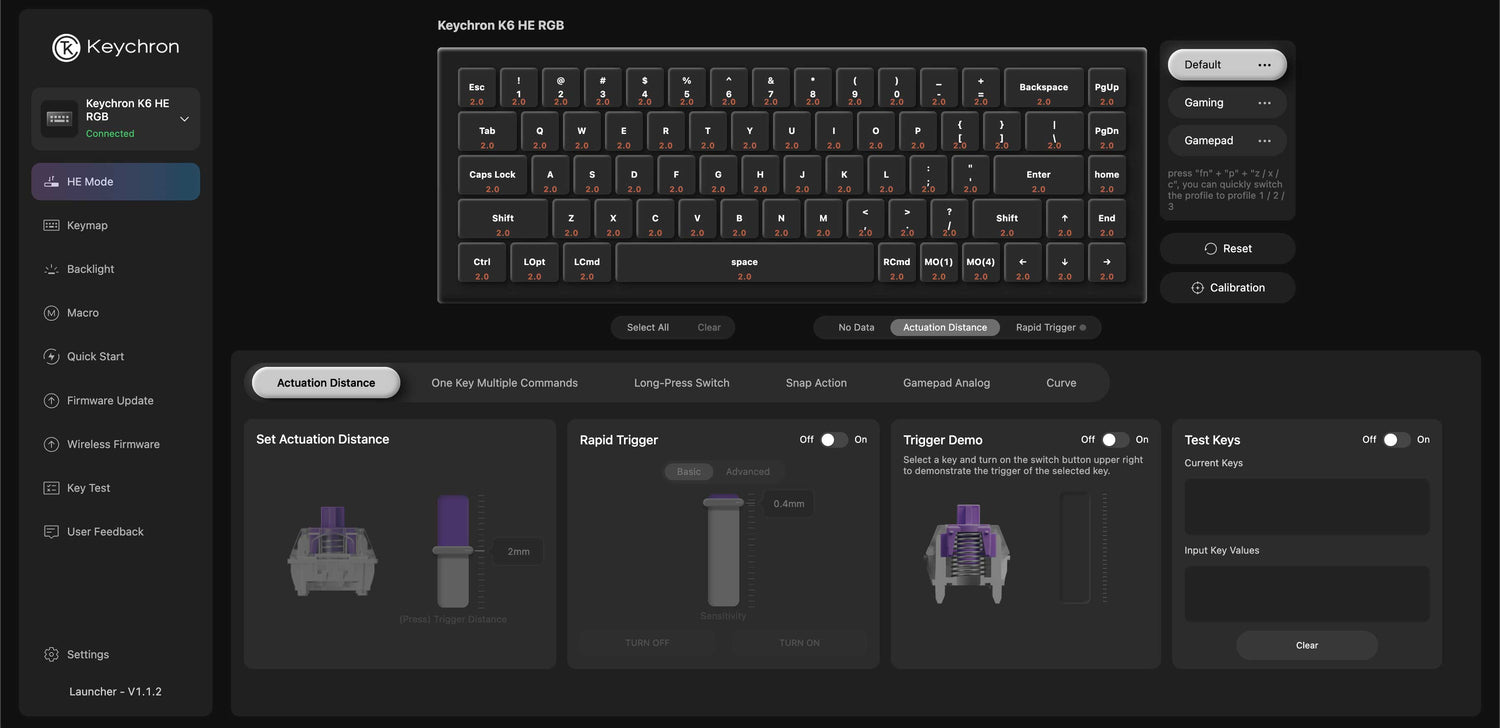Click the Macro icon in sidebar

point(51,313)
